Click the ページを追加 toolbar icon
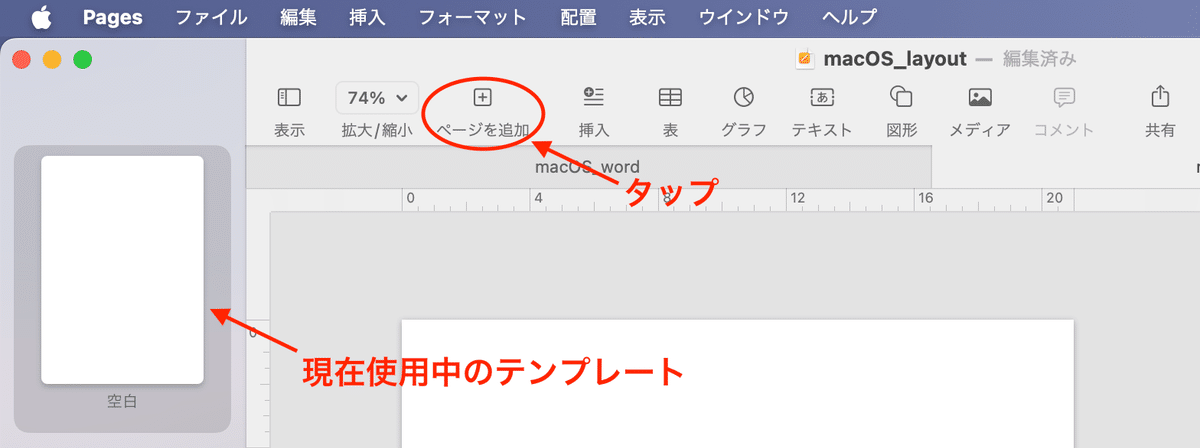1200x448 pixels. (x=483, y=97)
